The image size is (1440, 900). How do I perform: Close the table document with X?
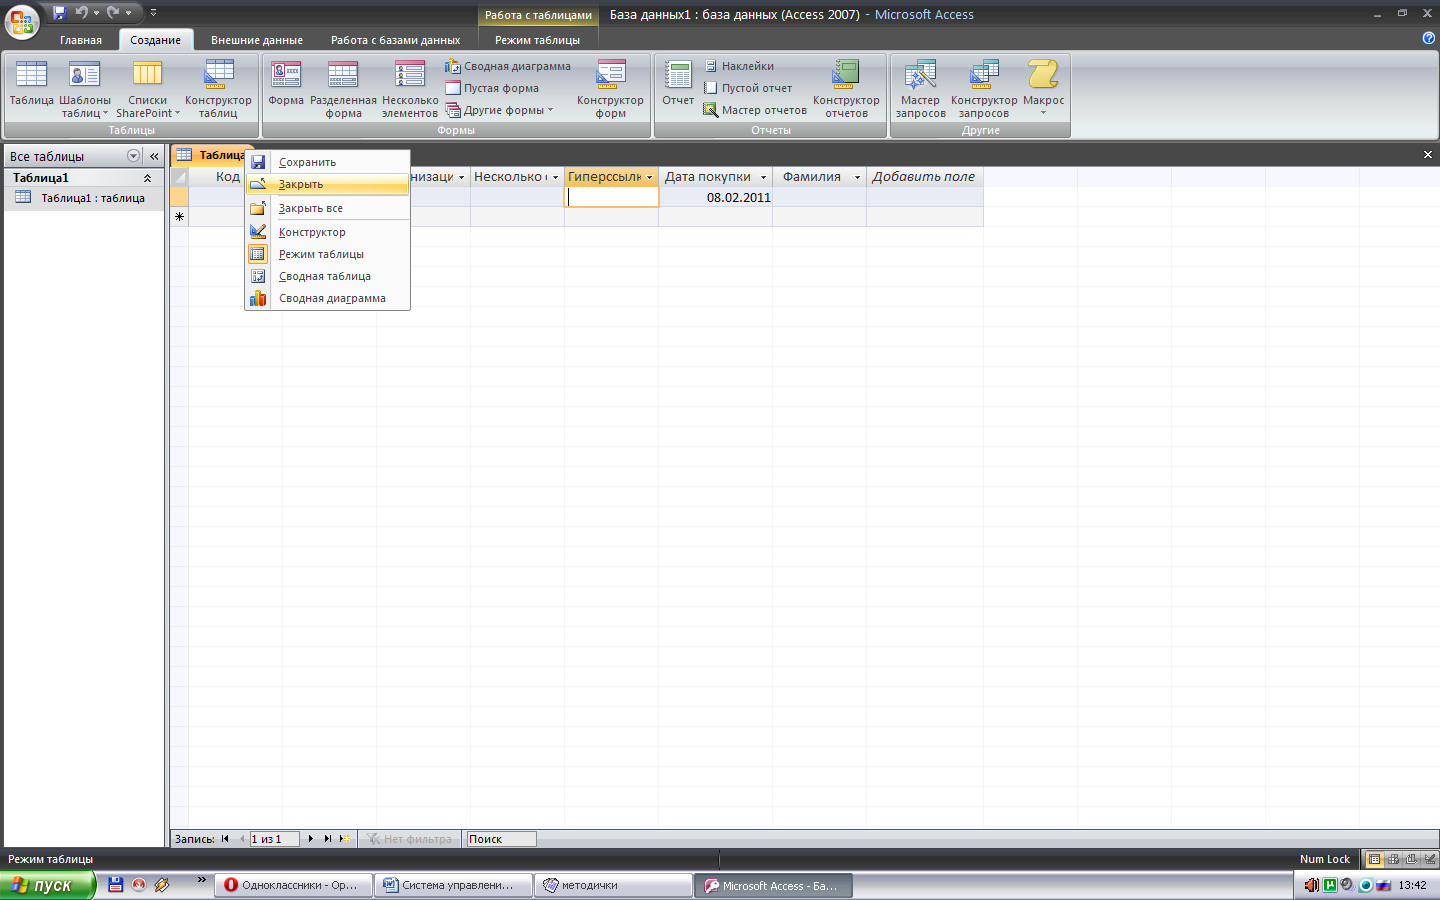[1428, 155]
